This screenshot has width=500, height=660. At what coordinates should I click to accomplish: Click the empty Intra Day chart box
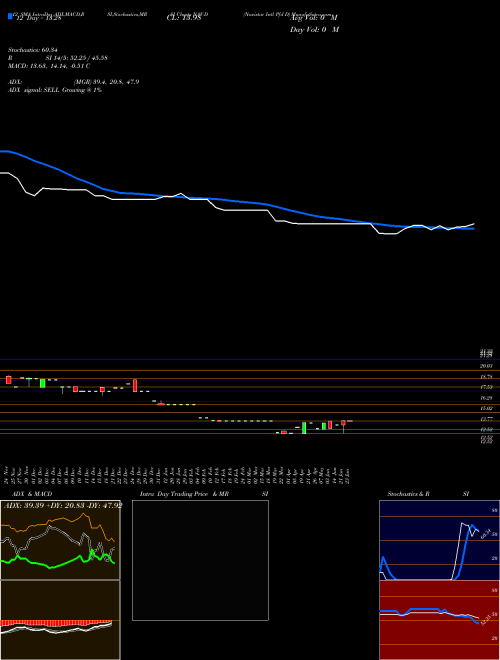tap(200, 560)
